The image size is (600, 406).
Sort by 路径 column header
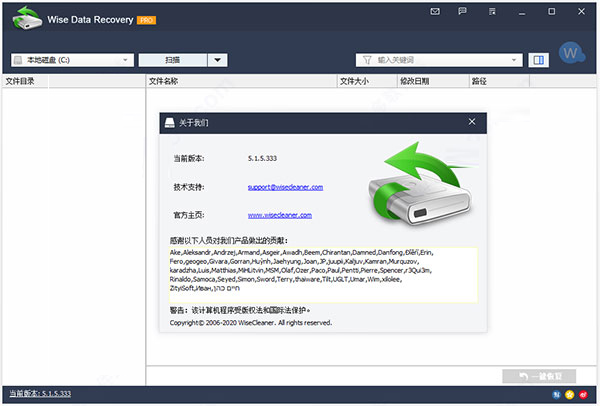click(x=499, y=81)
